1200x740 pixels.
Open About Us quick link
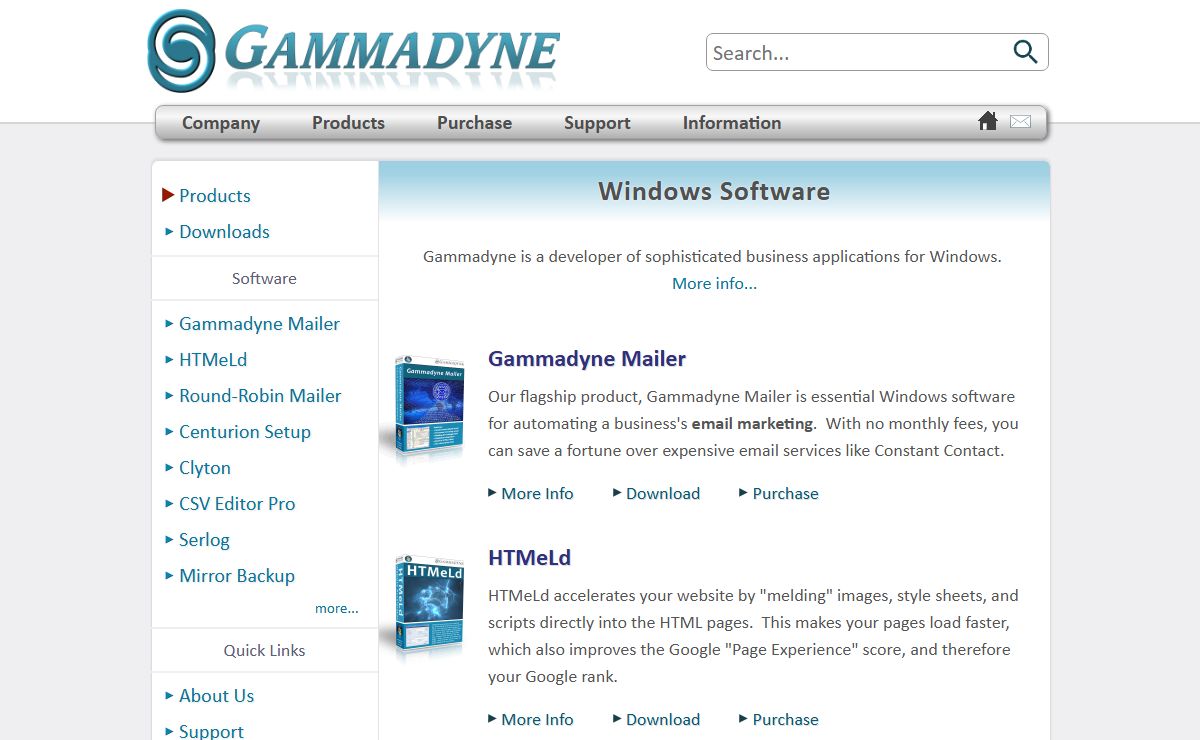point(216,696)
